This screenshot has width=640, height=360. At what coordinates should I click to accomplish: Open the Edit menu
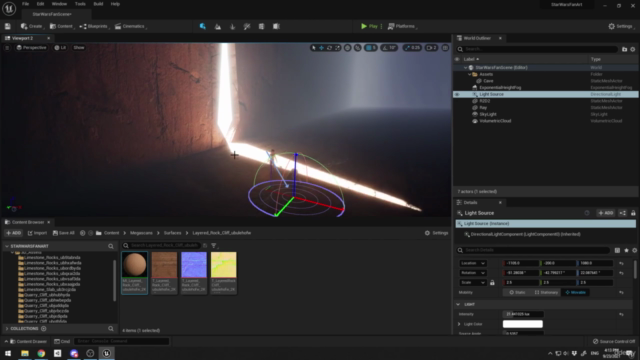[x=40, y=4]
